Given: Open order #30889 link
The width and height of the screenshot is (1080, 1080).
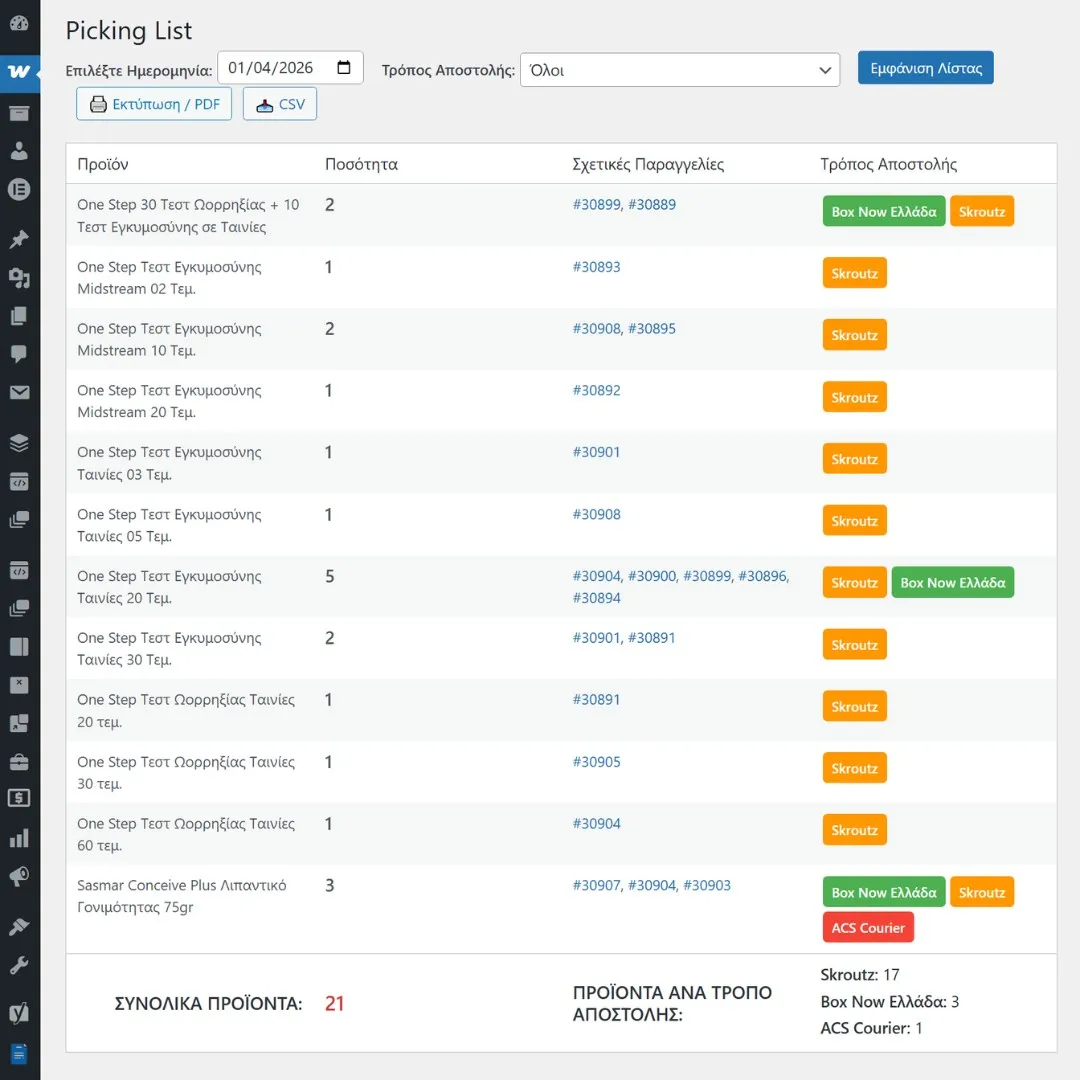Looking at the screenshot, I should coord(652,205).
